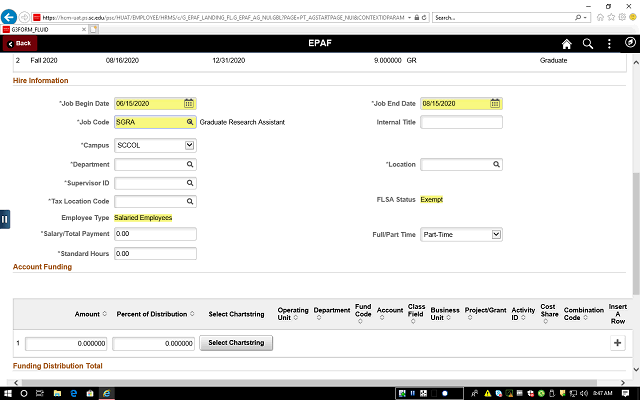The image size is (640, 400).
Task: Click the Standard Hours field
Action: [155, 253]
